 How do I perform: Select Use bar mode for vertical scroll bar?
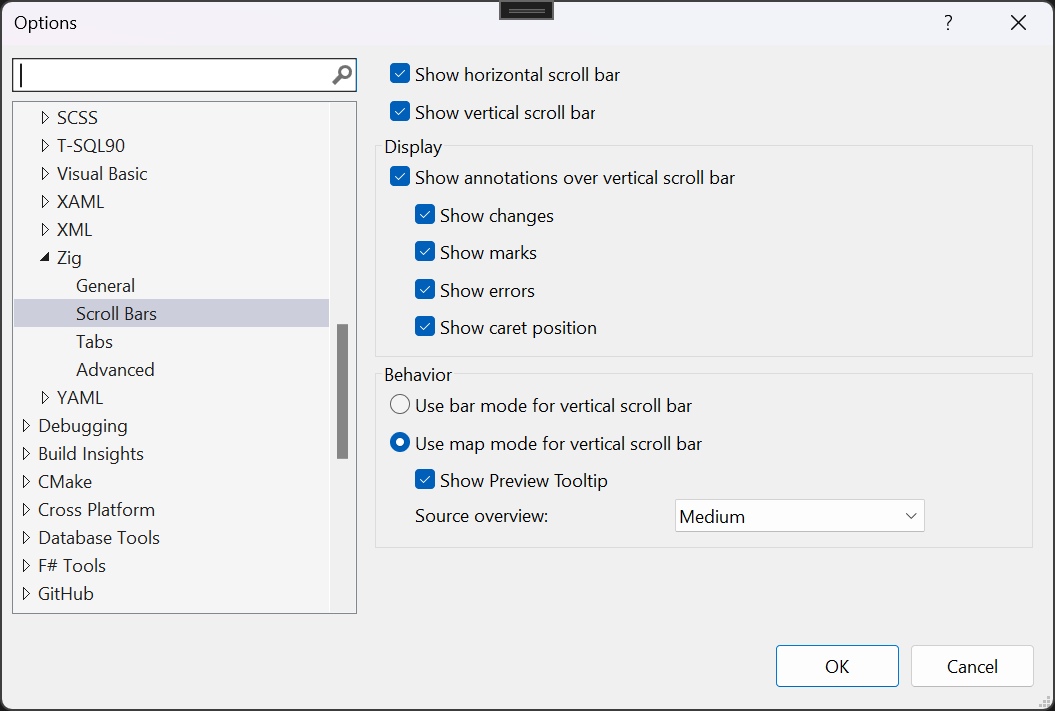(x=400, y=404)
